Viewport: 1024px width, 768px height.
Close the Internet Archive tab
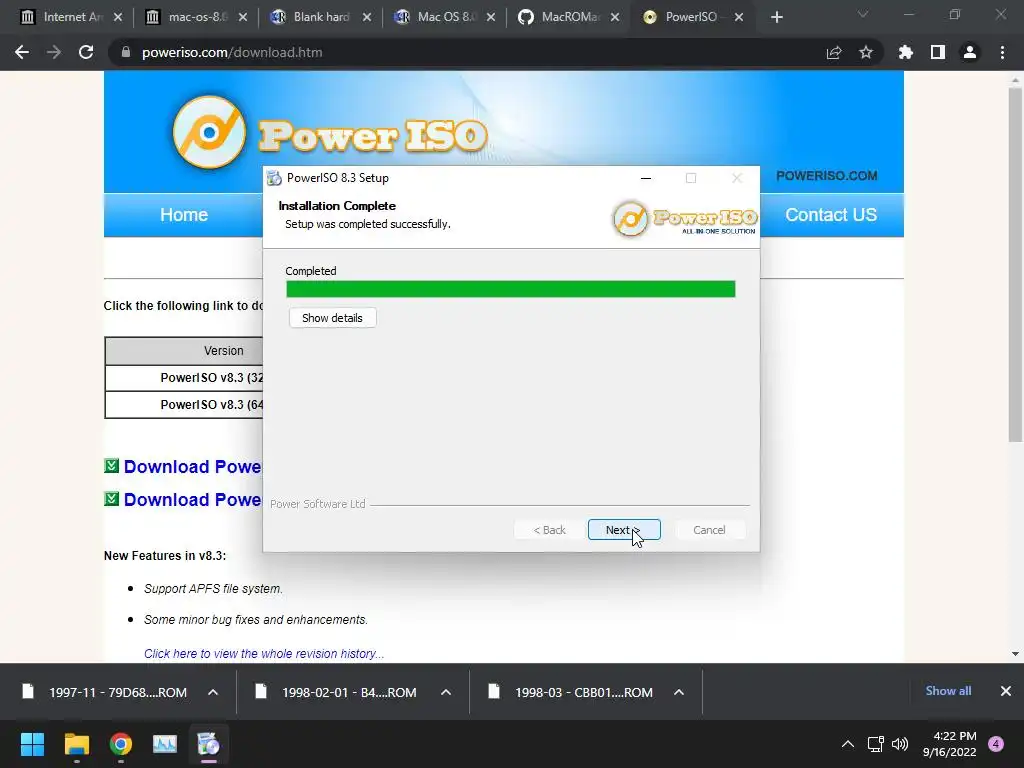(x=118, y=17)
